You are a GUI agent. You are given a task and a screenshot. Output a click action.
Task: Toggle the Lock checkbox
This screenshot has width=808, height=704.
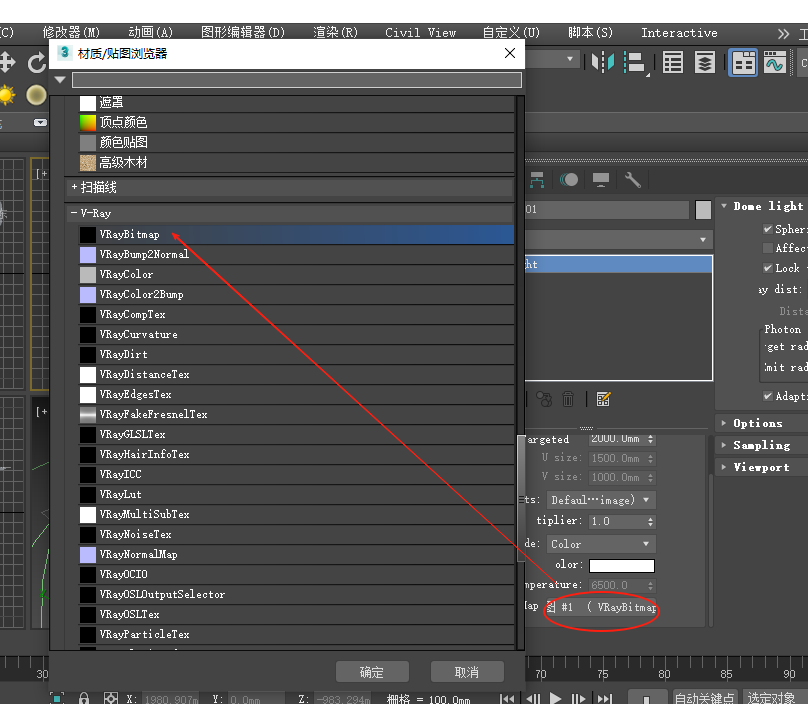[x=768, y=268]
